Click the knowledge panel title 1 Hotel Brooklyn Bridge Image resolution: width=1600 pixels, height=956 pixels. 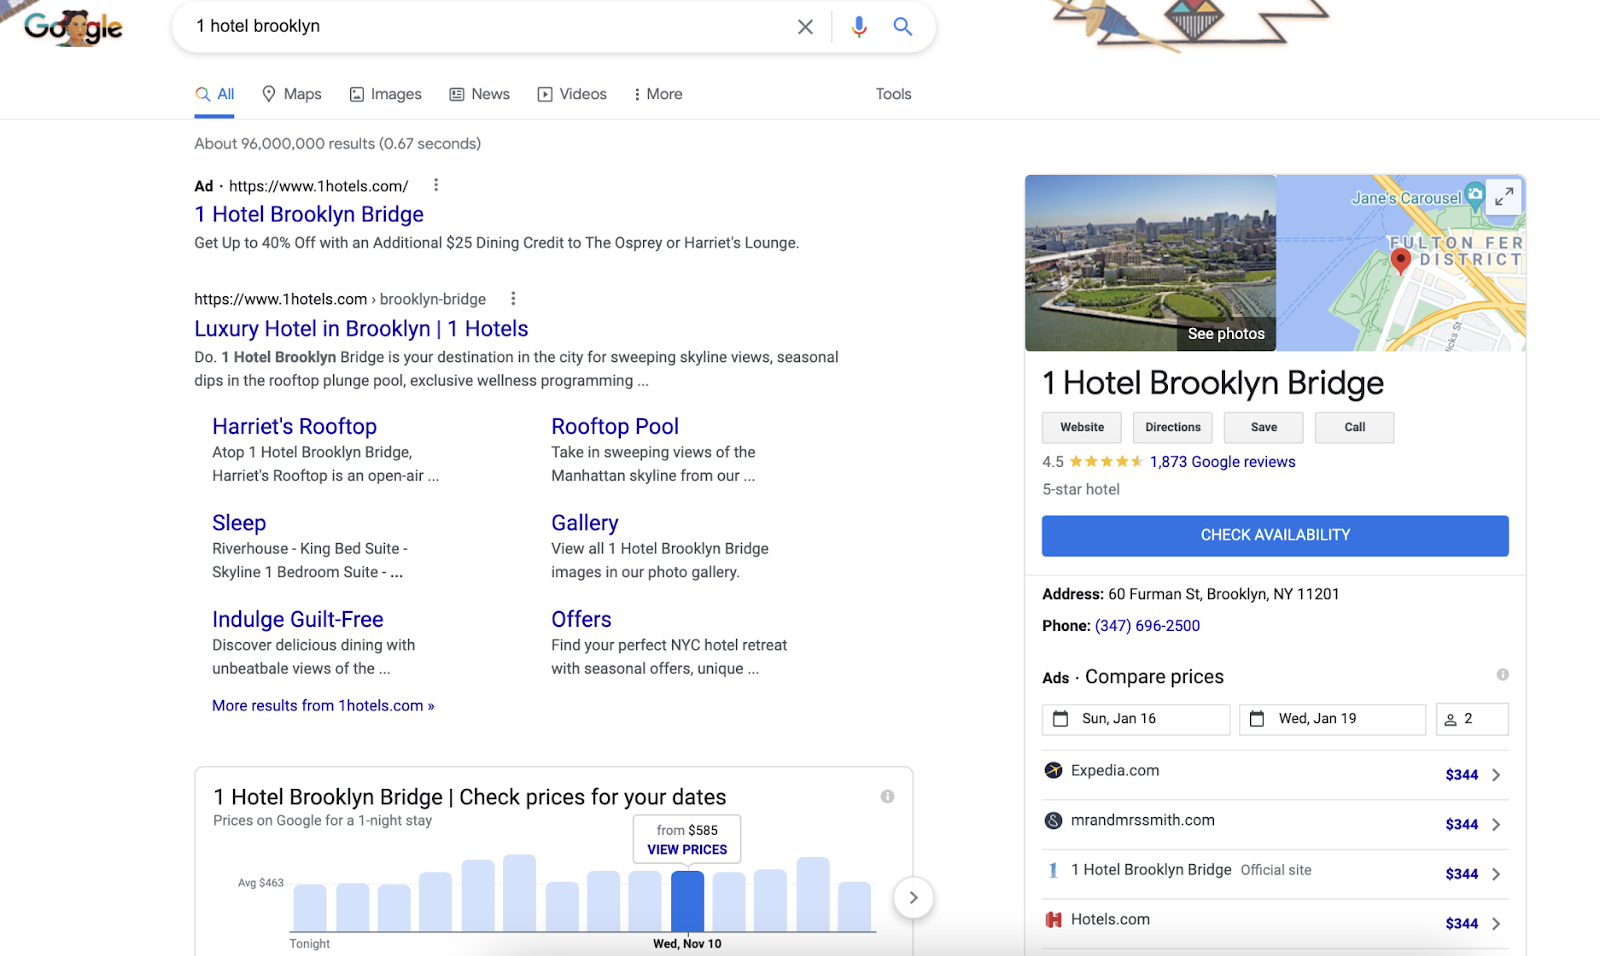(1213, 383)
